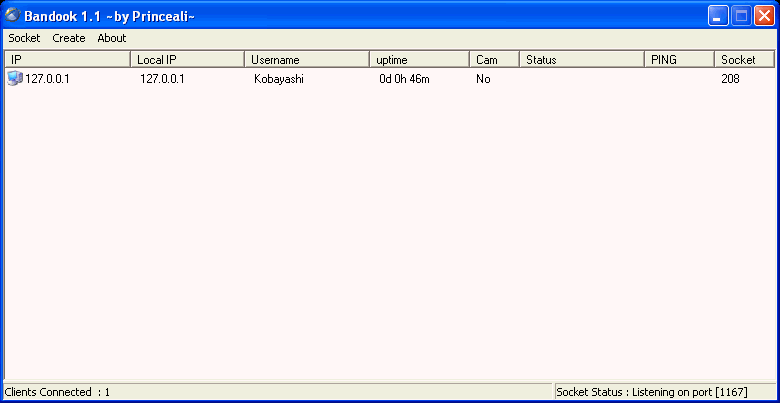
Task: Click the Cam column header
Action: point(494,60)
